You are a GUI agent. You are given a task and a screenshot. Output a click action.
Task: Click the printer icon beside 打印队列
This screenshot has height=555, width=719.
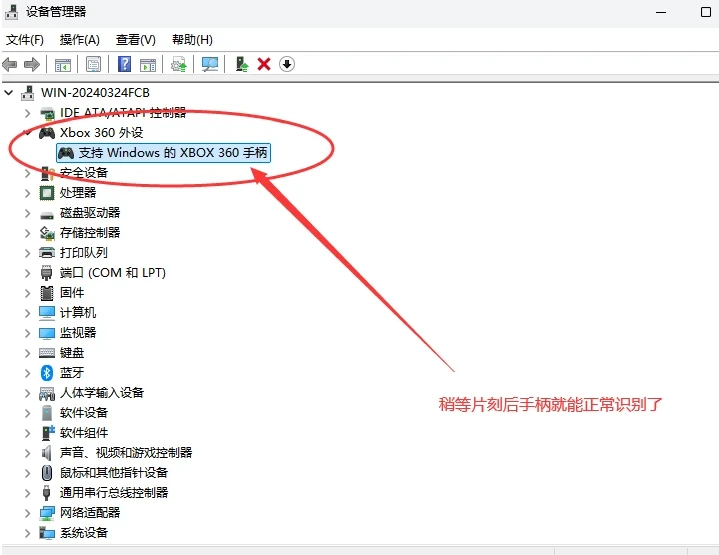[x=47, y=253]
